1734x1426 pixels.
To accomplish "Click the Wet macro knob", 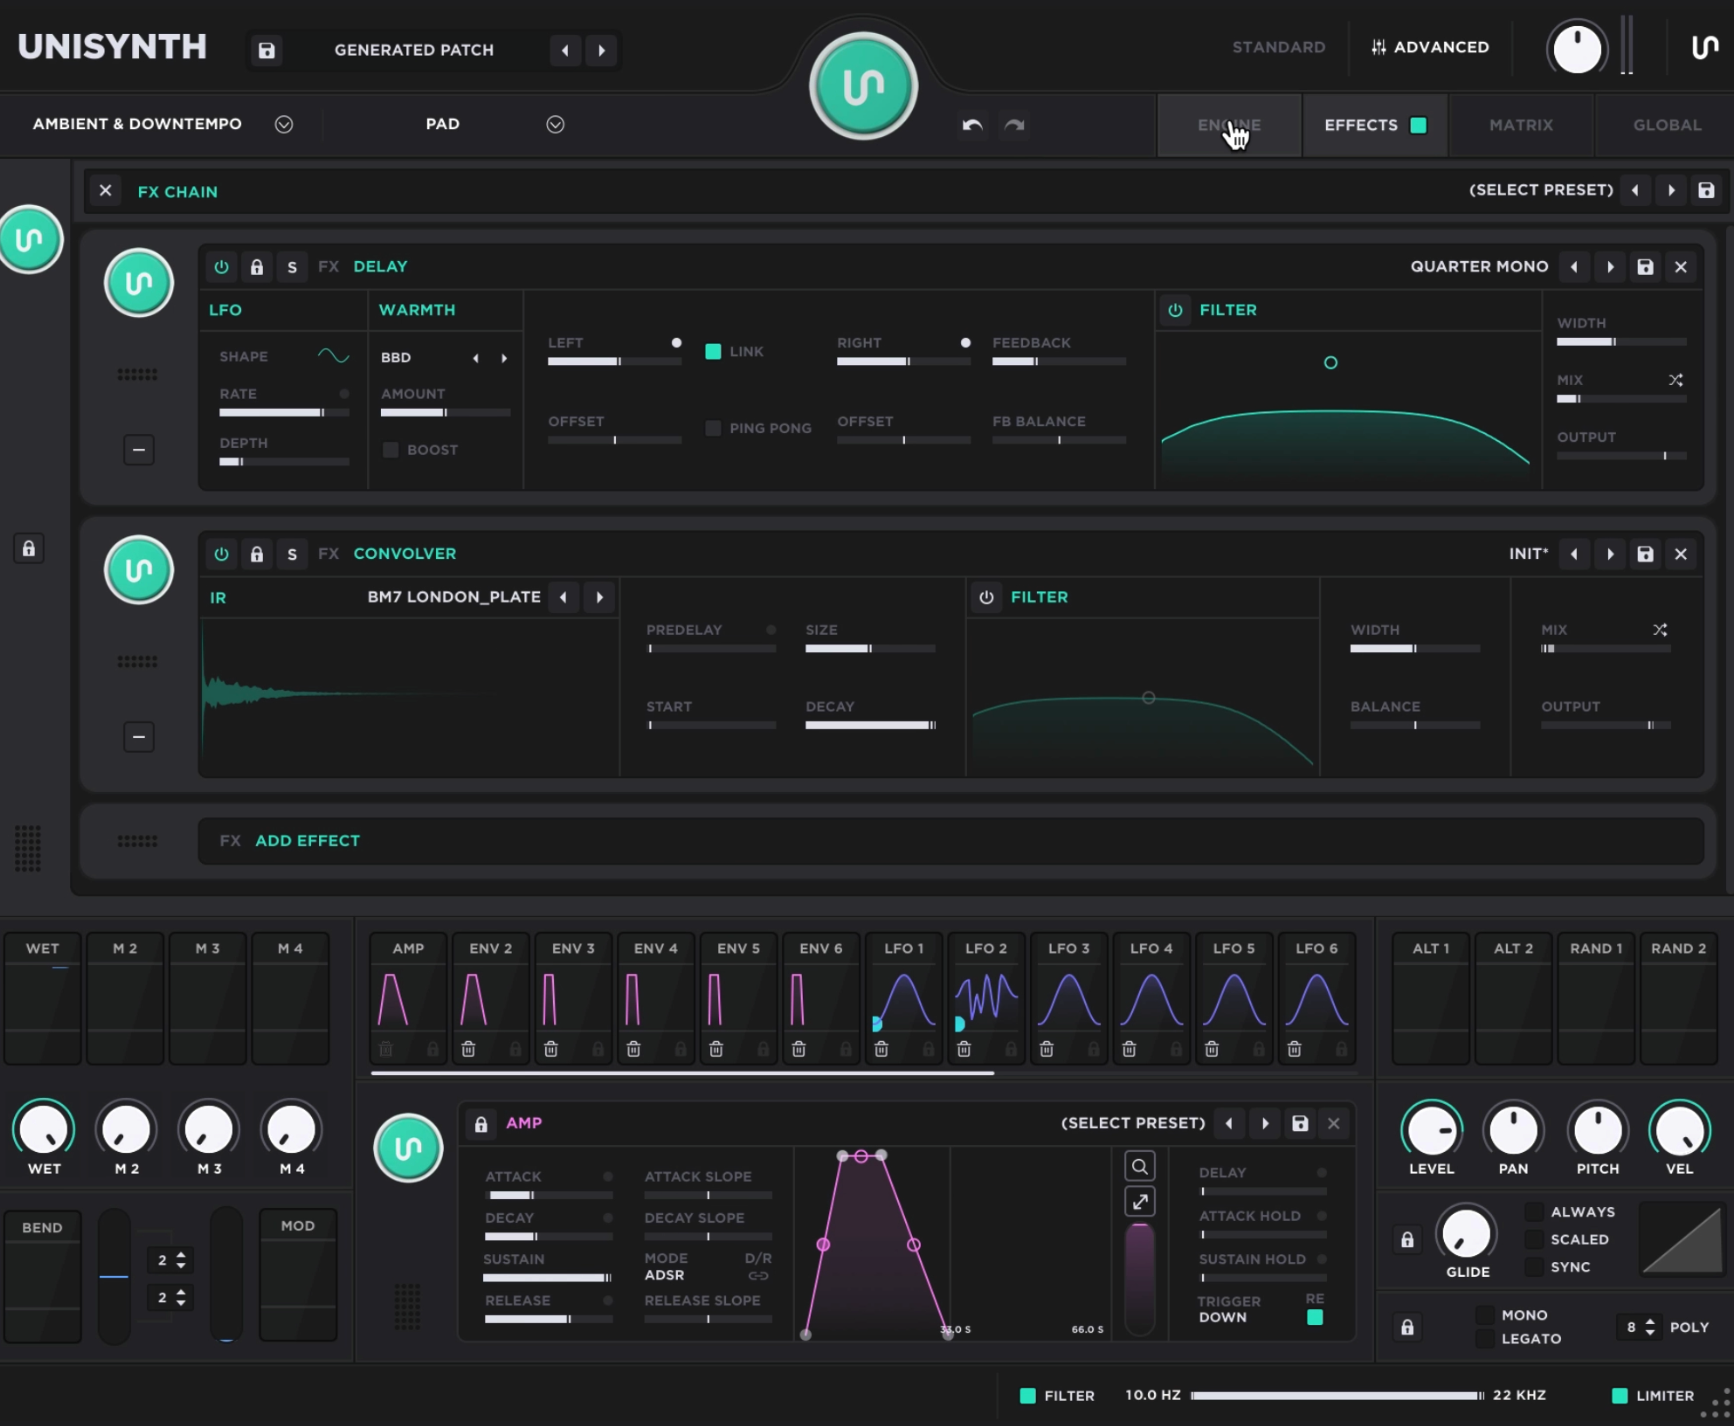I will tap(43, 1130).
